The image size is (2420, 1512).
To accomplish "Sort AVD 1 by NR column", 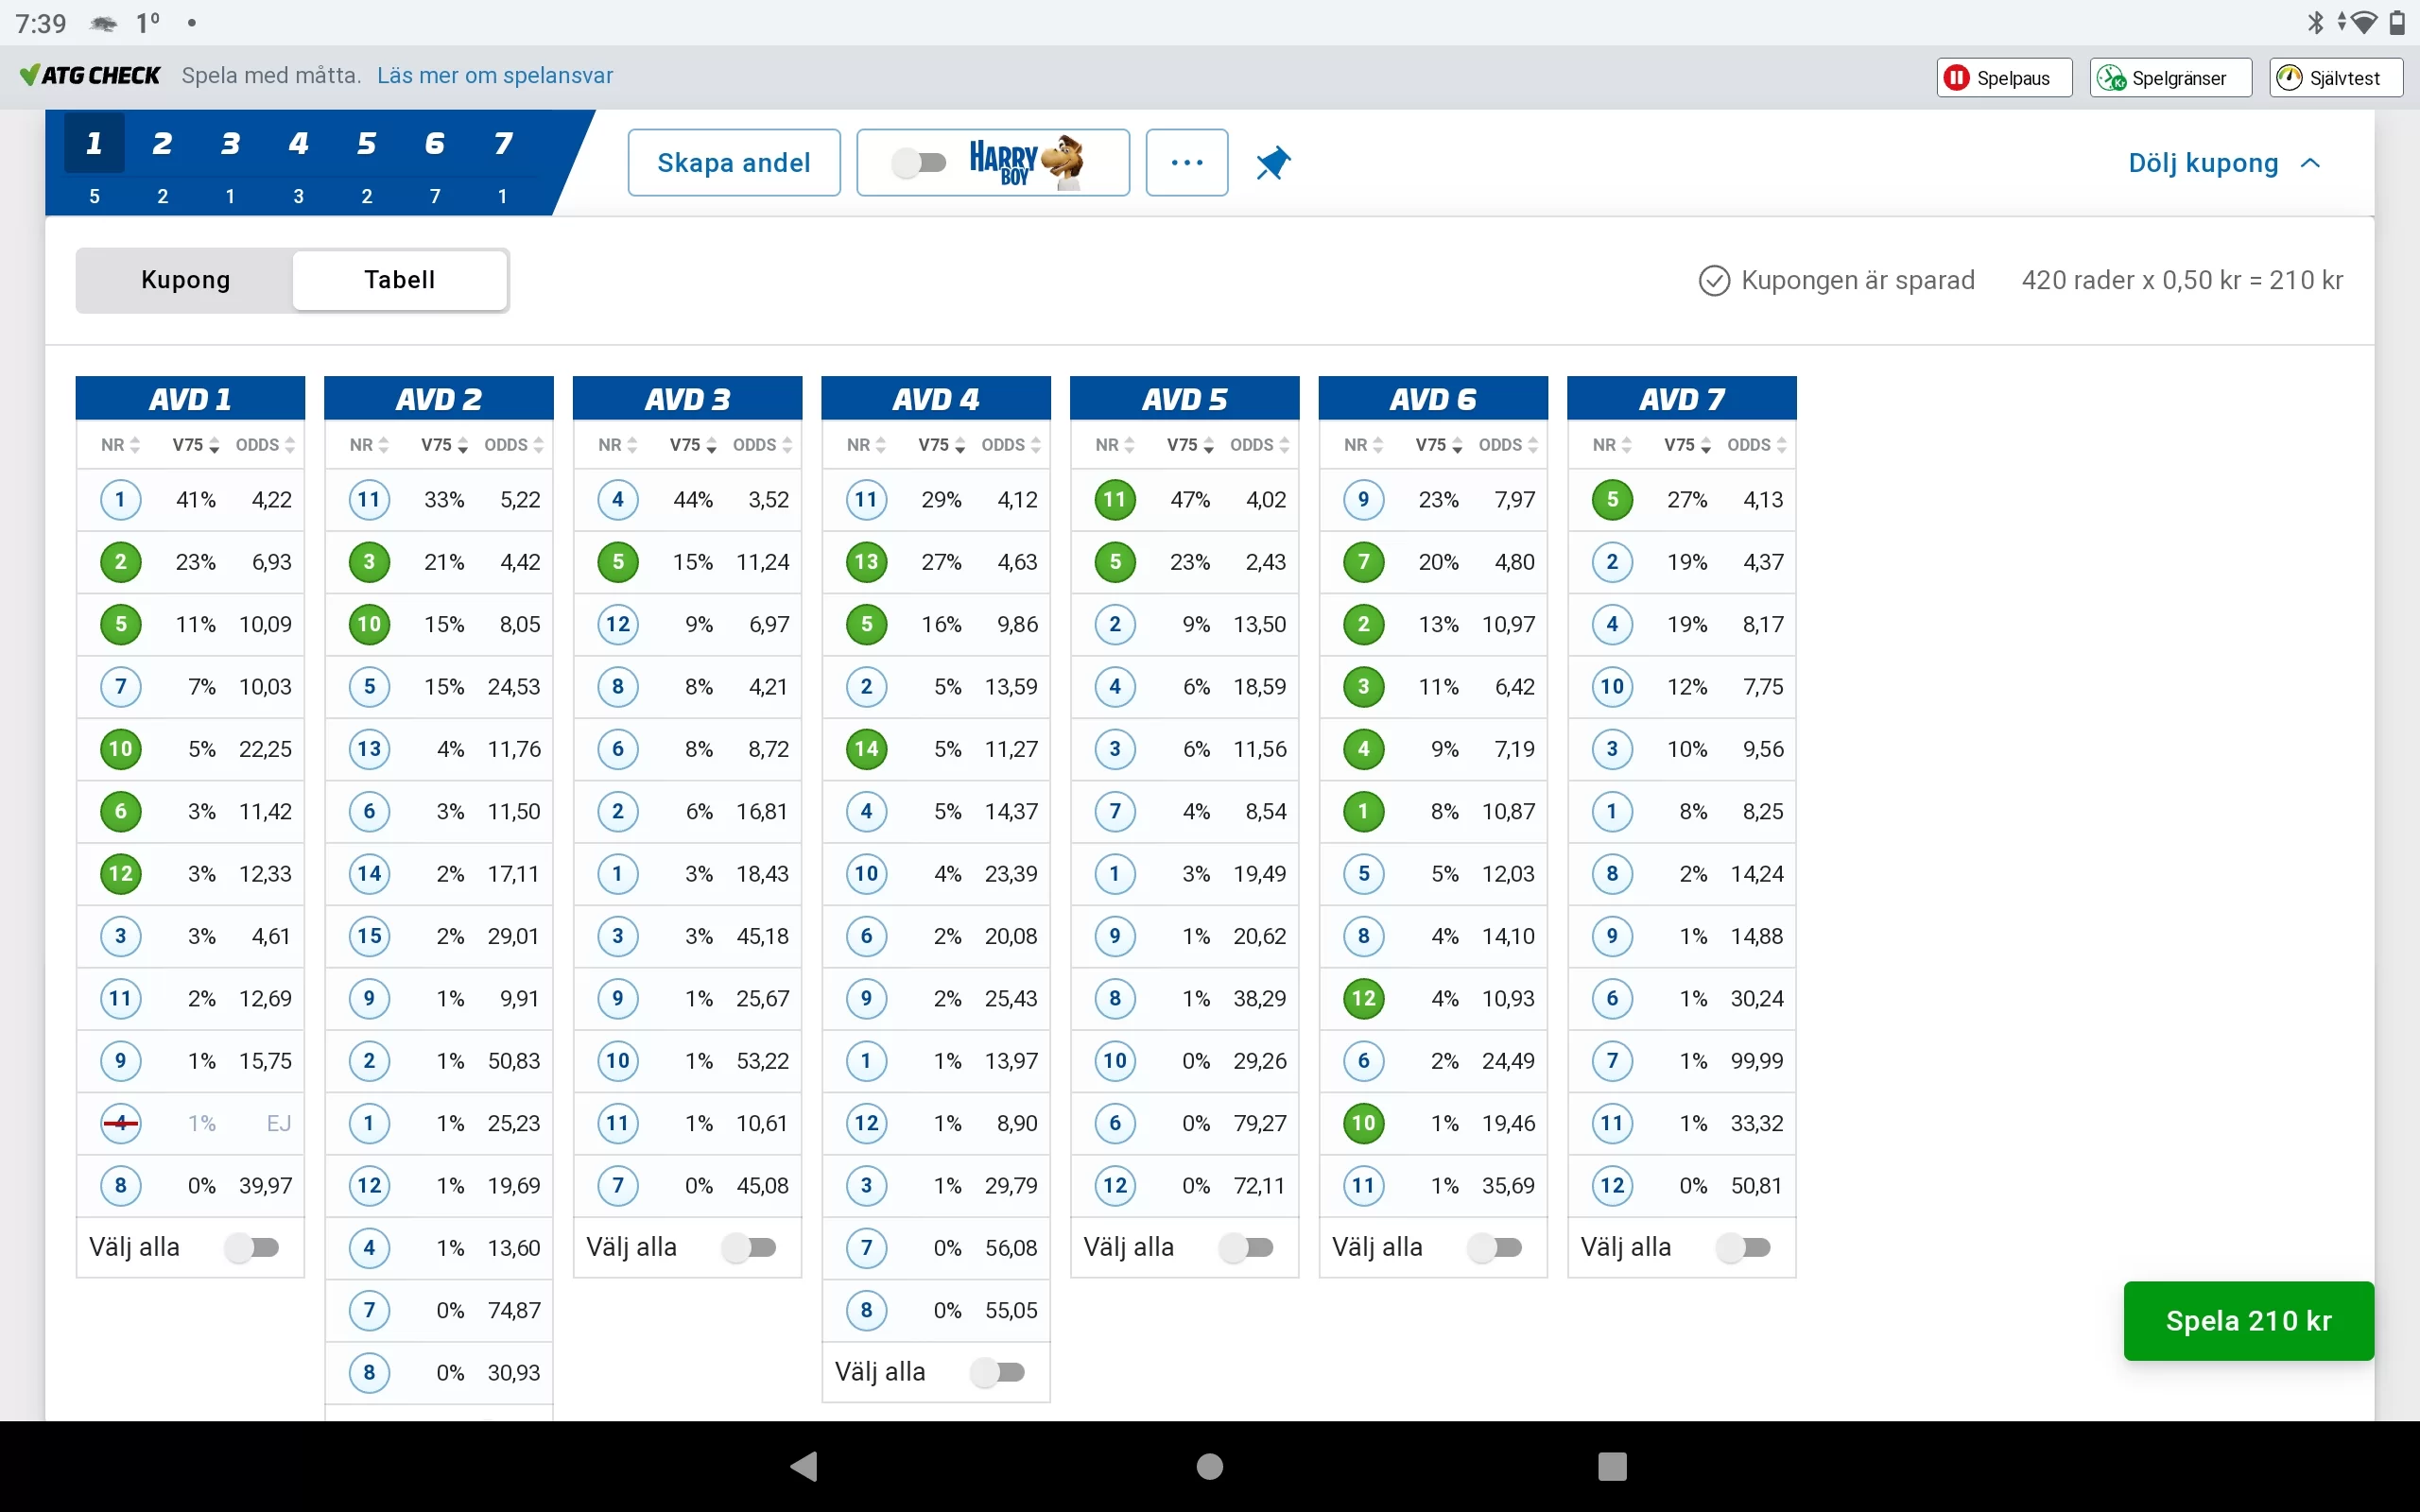I will tap(121, 445).
